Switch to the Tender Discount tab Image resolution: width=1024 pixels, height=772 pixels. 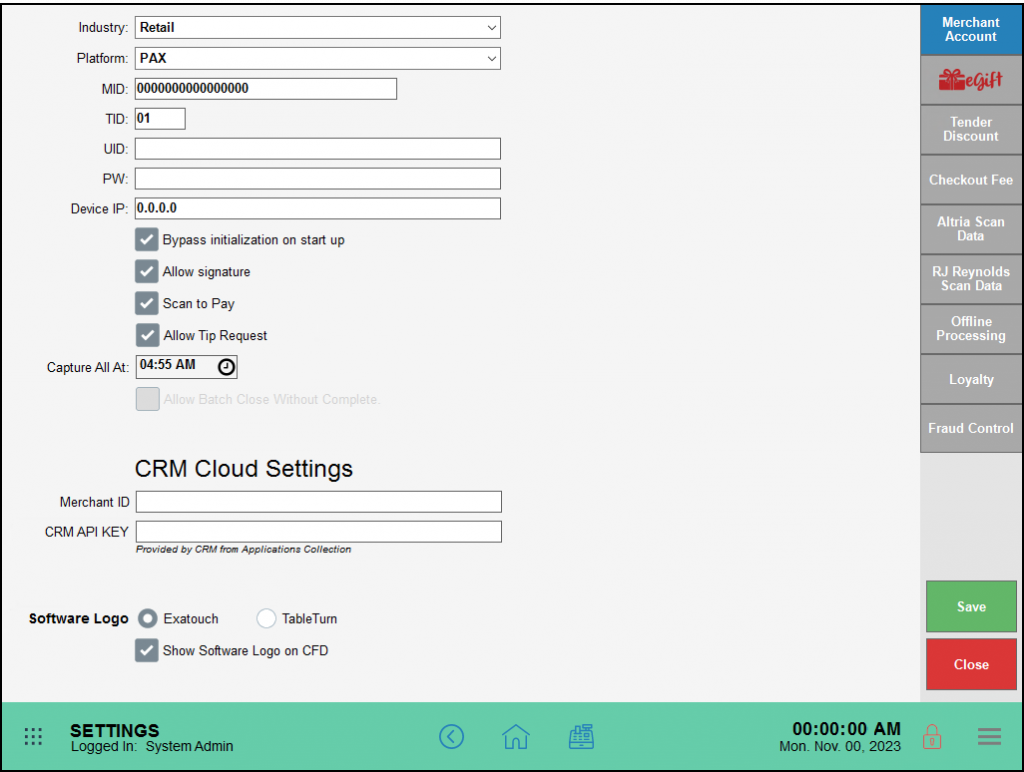970,129
